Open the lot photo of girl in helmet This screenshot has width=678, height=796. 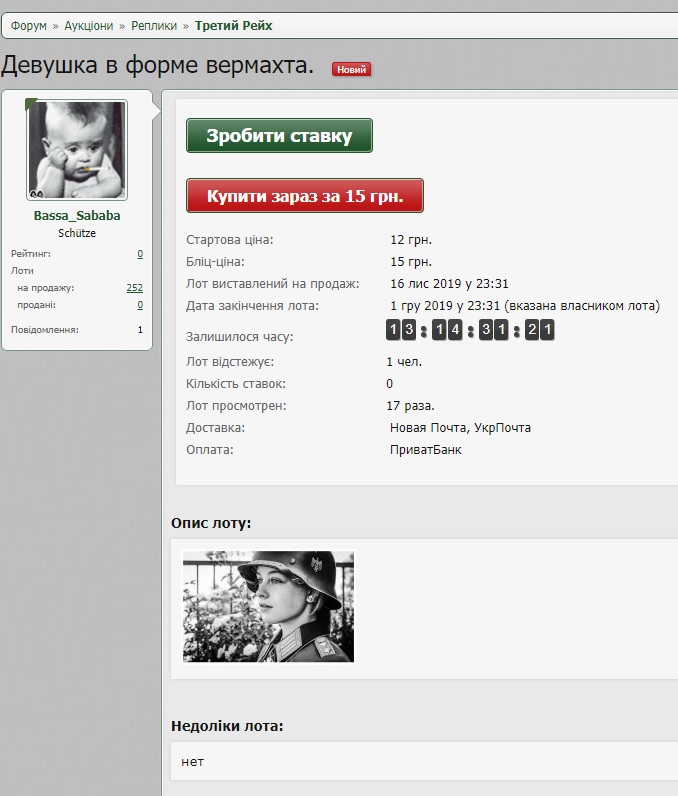point(268,607)
